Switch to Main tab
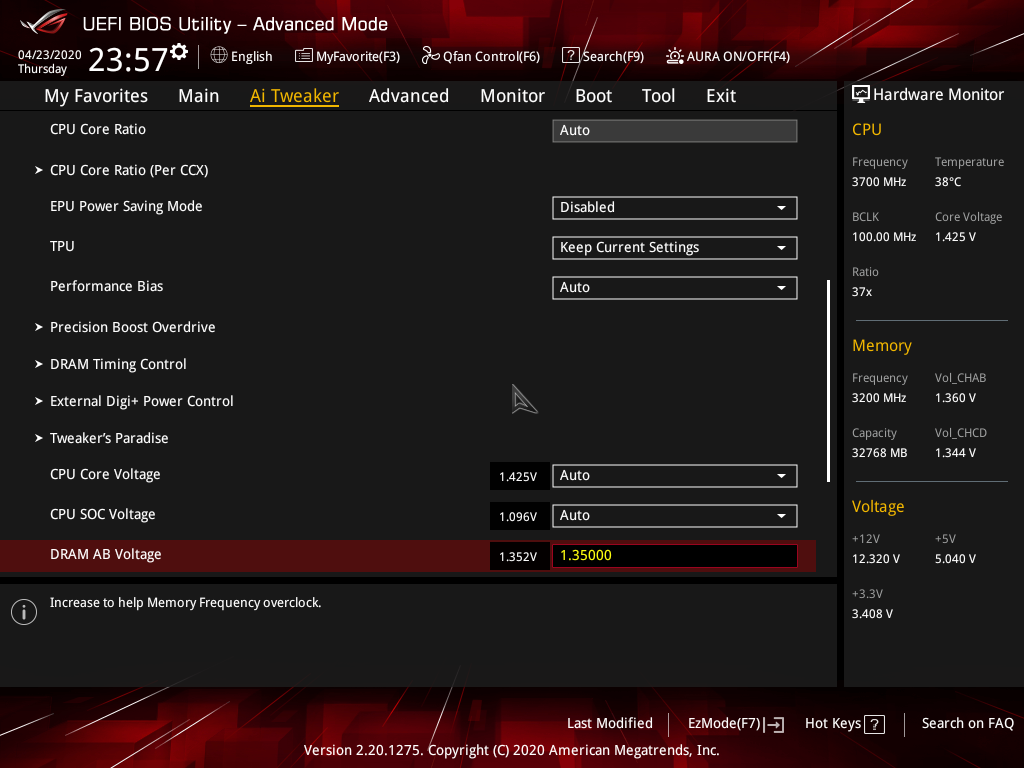The width and height of the screenshot is (1024, 768). (x=199, y=96)
